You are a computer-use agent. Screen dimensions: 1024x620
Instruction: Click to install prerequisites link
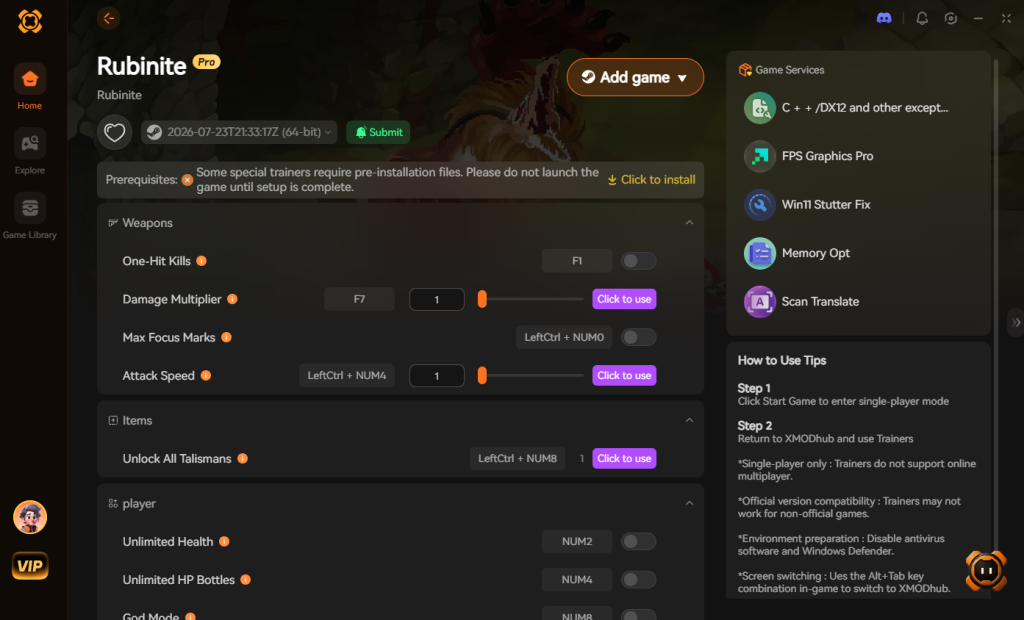(651, 180)
